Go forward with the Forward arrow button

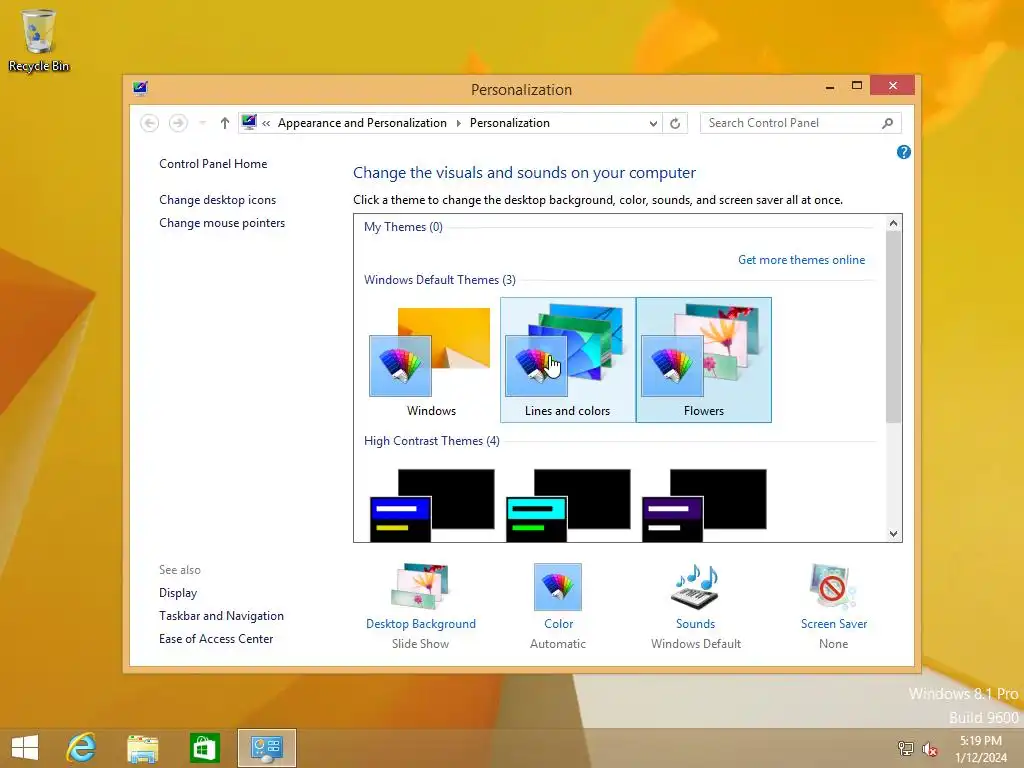[178, 123]
